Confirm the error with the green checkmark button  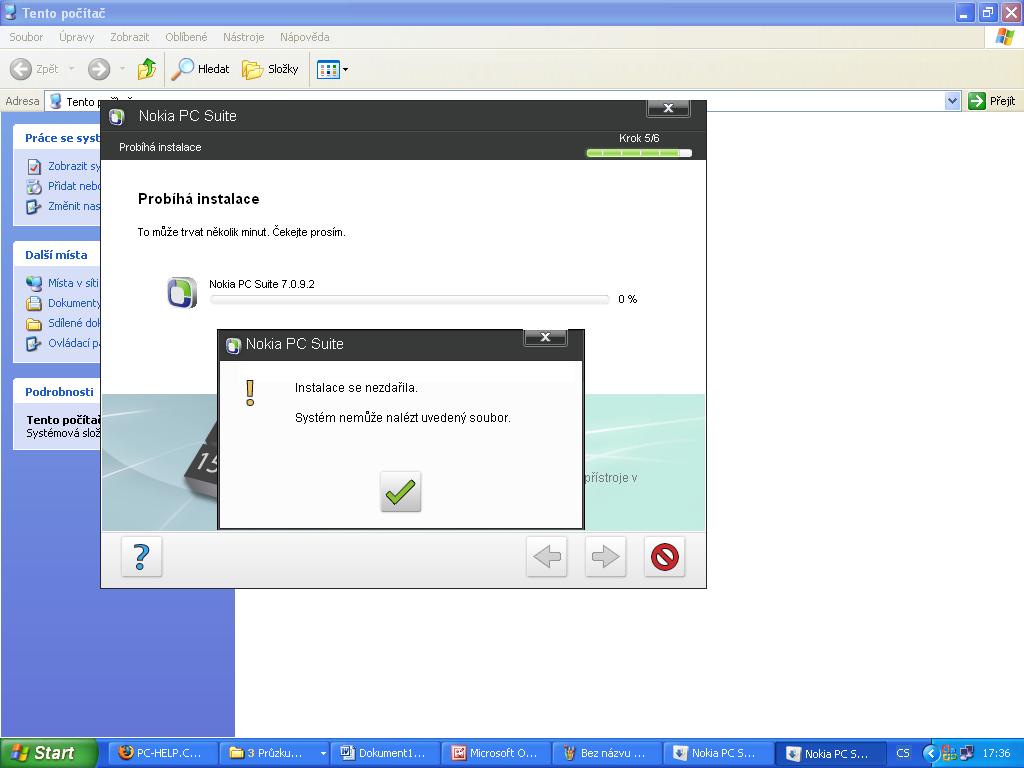[x=400, y=492]
